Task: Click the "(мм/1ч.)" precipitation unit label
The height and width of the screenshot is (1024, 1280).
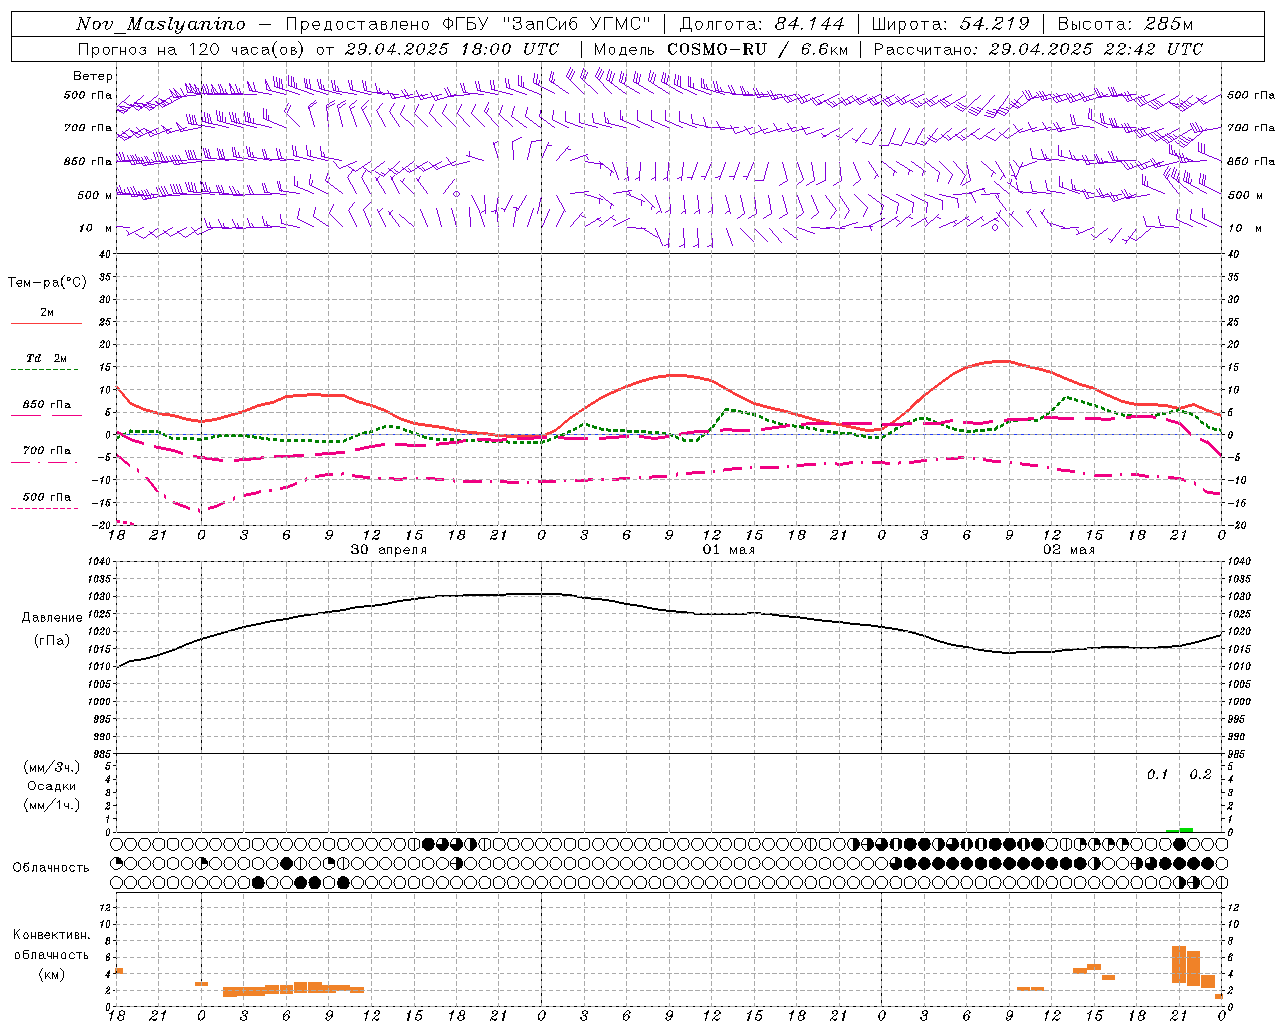Action: point(51,805)
